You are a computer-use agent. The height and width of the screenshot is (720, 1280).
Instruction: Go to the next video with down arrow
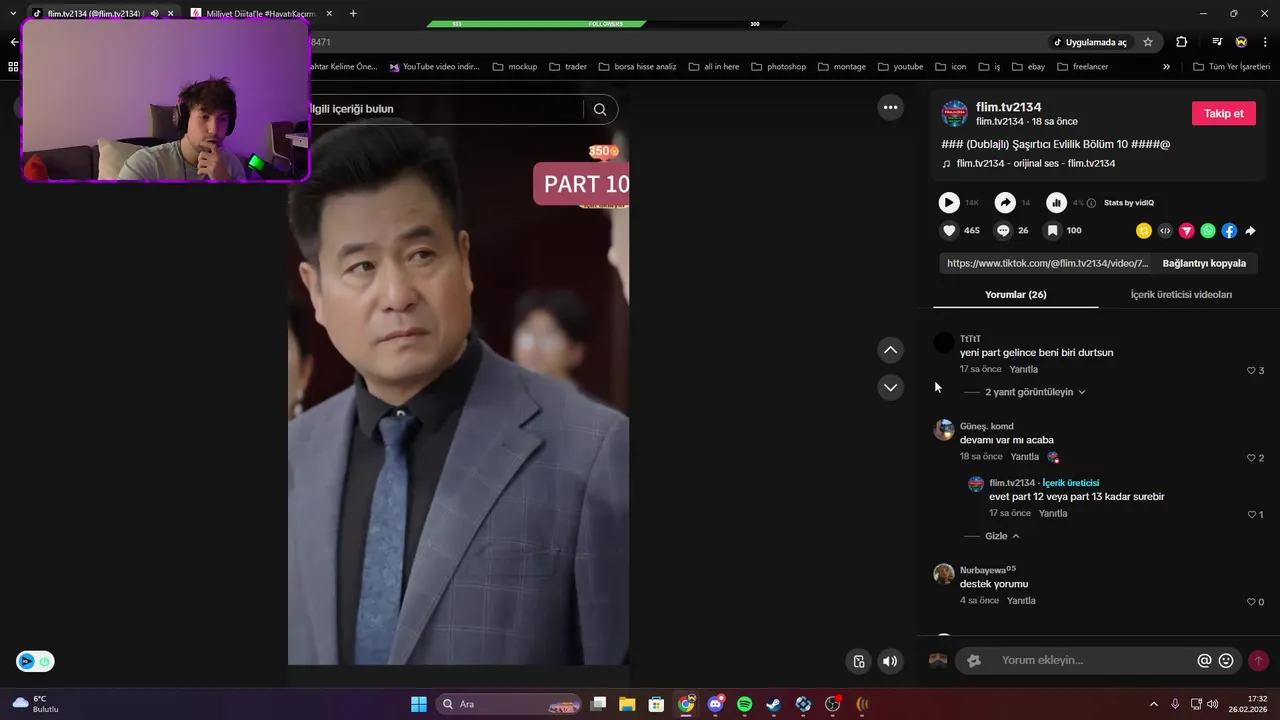890,387
